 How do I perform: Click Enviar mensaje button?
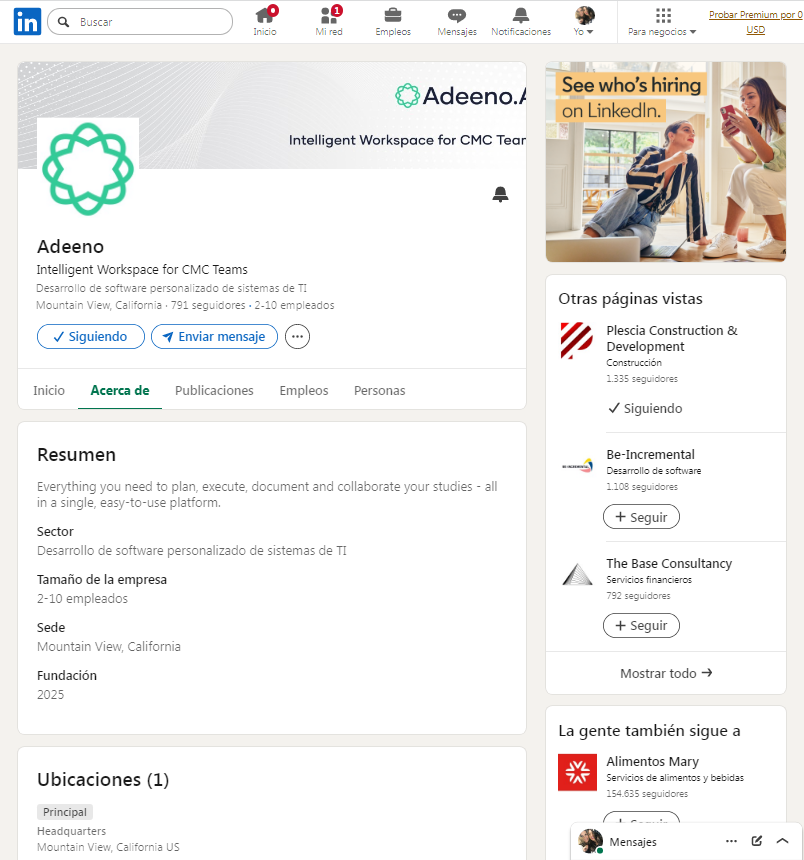[x=214, y=337]
